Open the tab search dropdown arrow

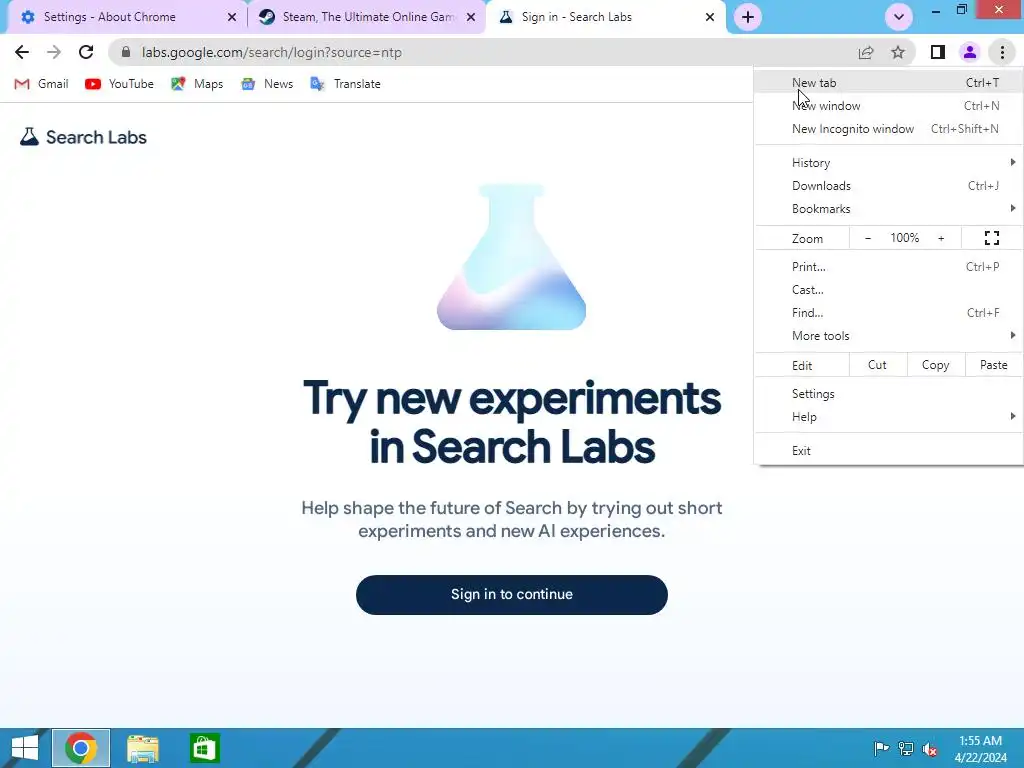click(899, 17)
